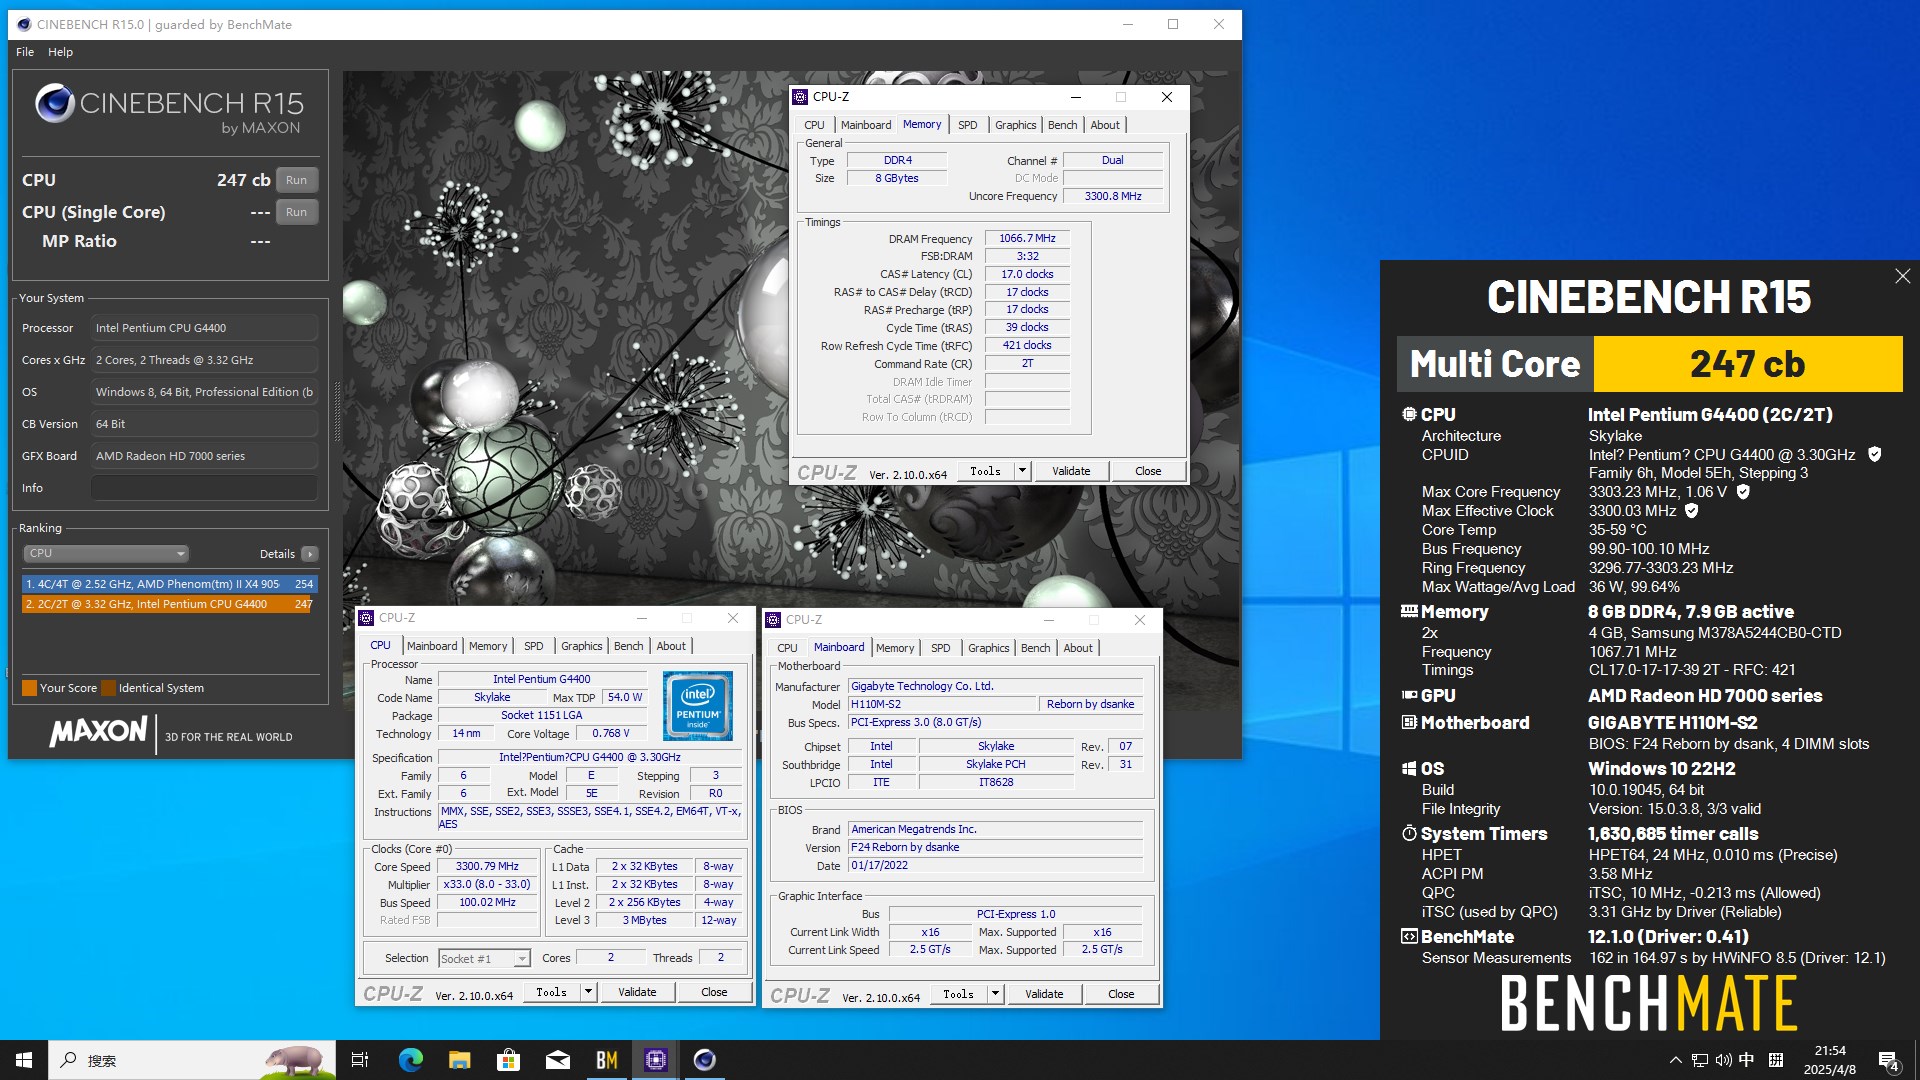The width and height of the screenshot is (1920, 1080).
Task: Show hidden system tray icons
Action: coord(1675,1060)
